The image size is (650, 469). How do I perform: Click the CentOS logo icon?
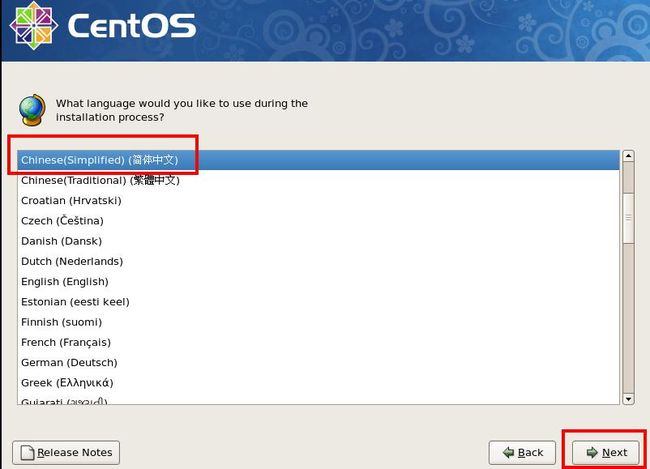click(33, 26)
